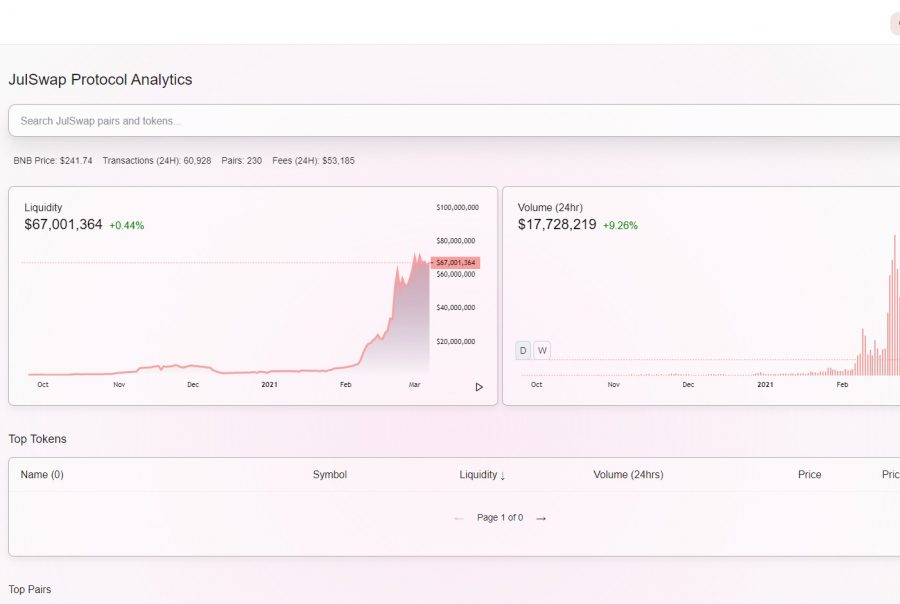Click the Transactions (24H): 60,928 stat
The width and height of the screenshot is (900, 604).
[x=157, y=161]
